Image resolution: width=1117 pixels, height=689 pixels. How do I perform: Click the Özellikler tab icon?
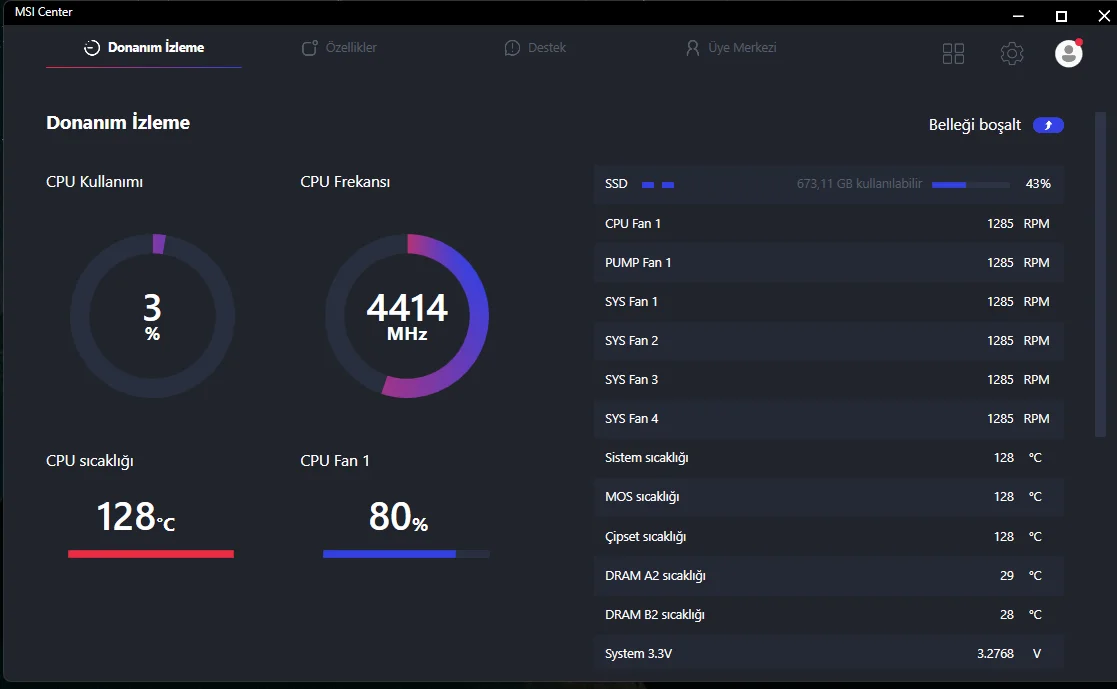tap(309, 48)
